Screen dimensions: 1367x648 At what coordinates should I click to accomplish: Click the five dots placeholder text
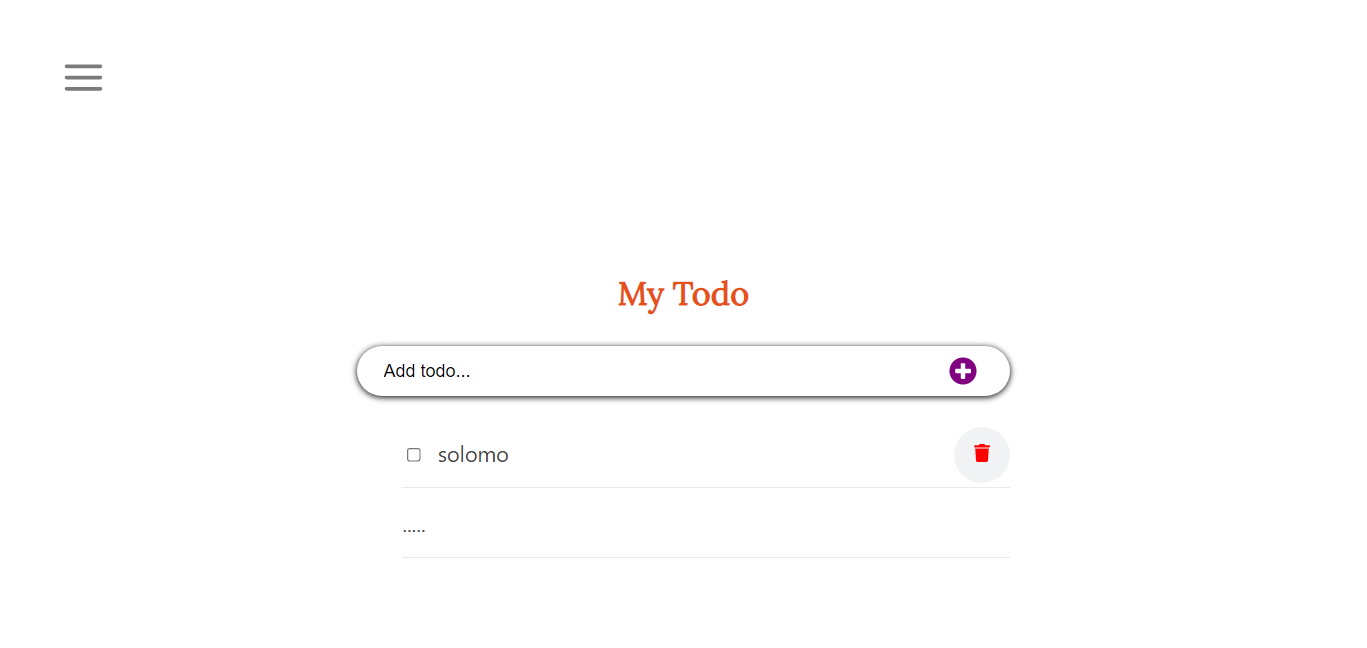[x=414, y=527]
